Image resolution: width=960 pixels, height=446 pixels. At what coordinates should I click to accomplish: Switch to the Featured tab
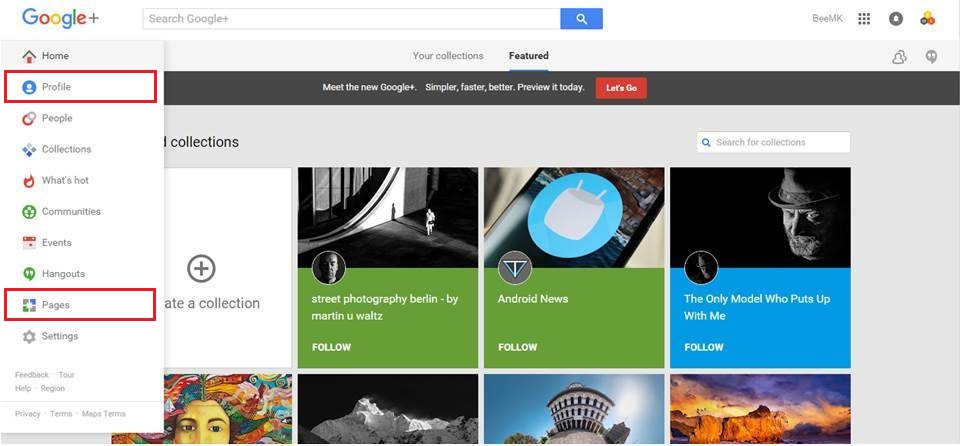[x=528, y=56]
